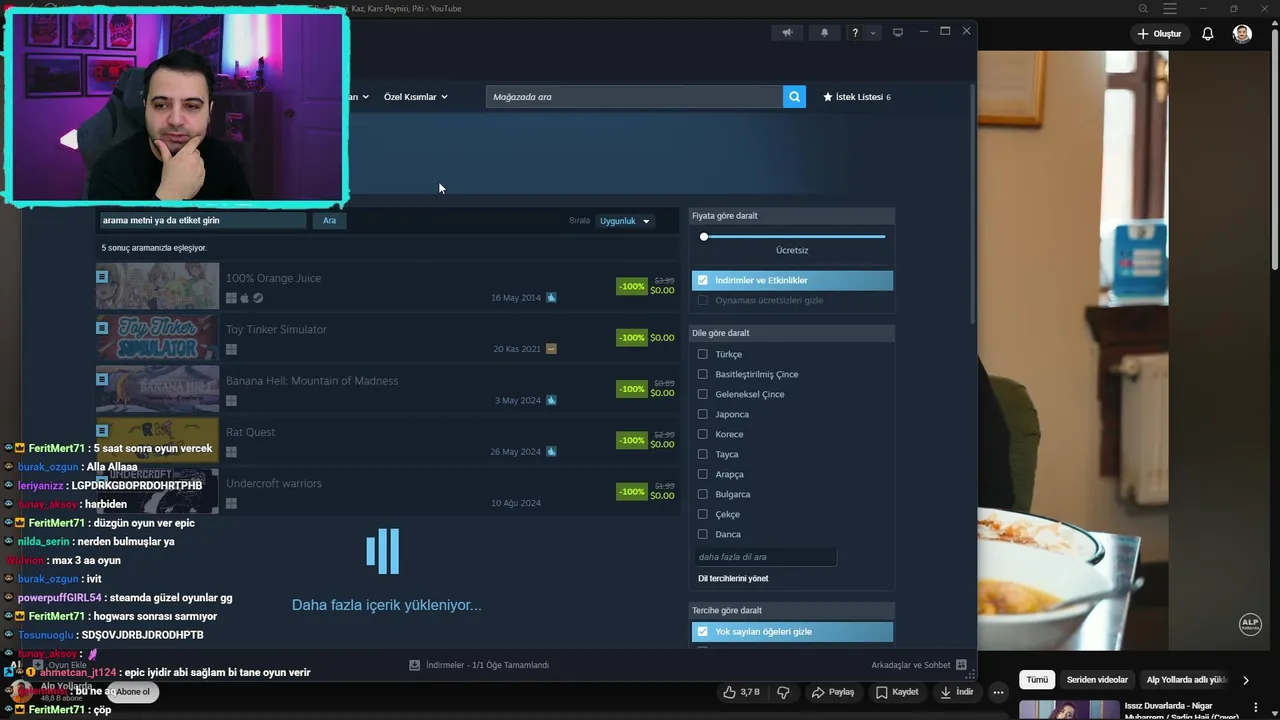Open the Uygunluk sort dropdown
The image size is (1280, 720).
pyautogui.click(x=625, y=221)
